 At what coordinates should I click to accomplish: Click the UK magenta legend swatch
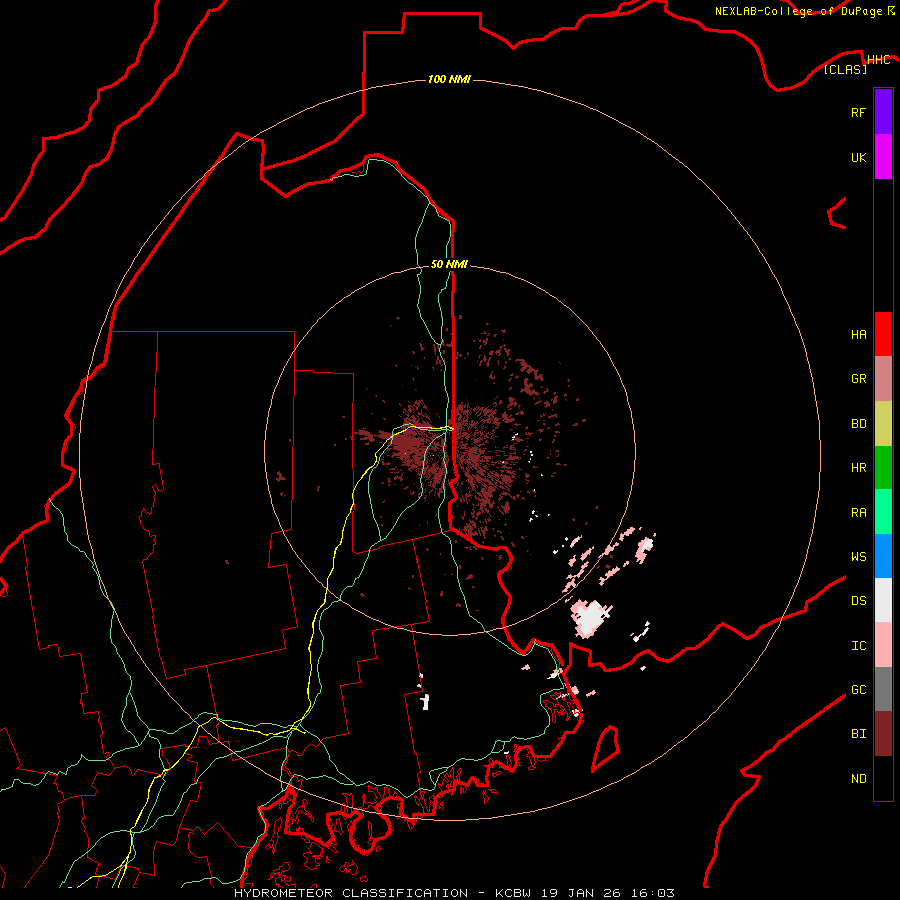(x=883, y=157)
